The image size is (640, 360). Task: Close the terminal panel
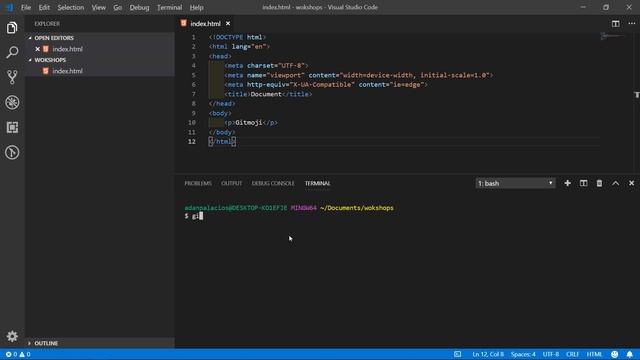click(631, 183)
